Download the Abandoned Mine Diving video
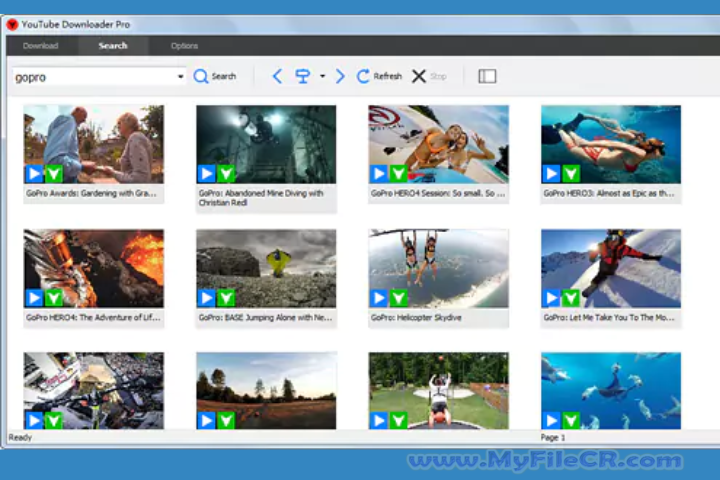Screen dimensions: 720x480 [x=226, y=174]
